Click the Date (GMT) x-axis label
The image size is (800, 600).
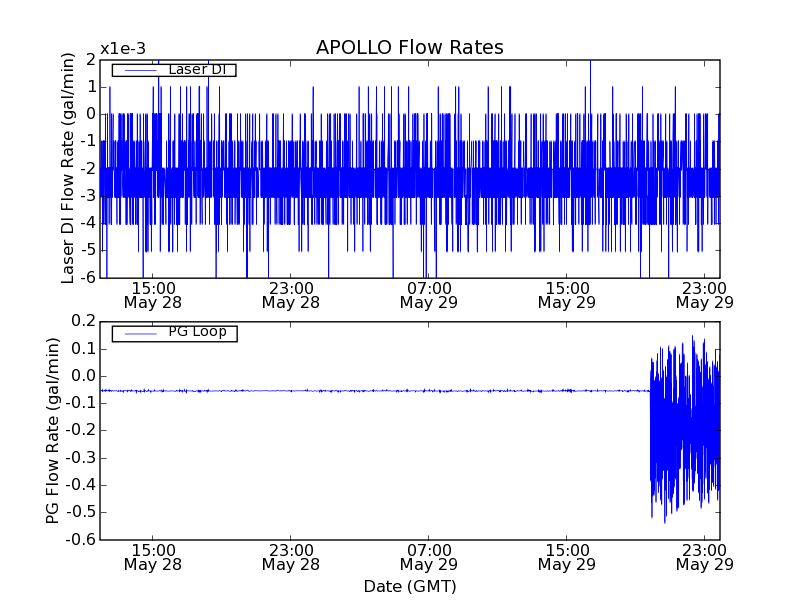click(409, 586)
